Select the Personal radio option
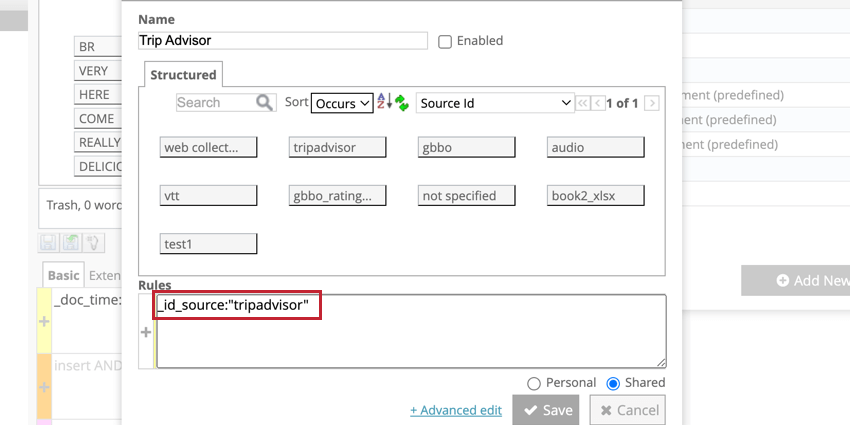This screenshot has width=850, height=425. tap(533, 383)
